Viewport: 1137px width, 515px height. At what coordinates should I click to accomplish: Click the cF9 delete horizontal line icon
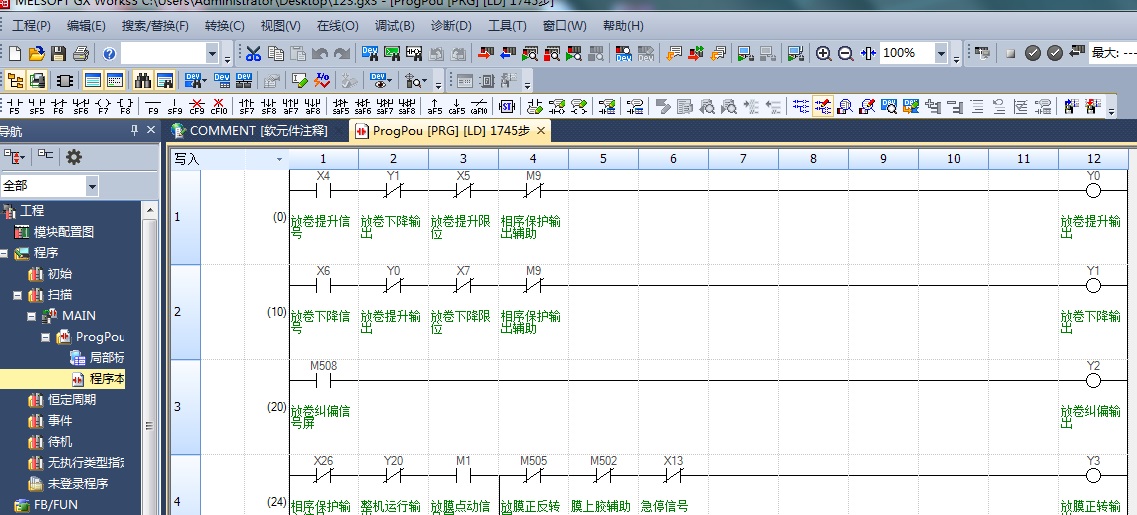coord(197,106)
